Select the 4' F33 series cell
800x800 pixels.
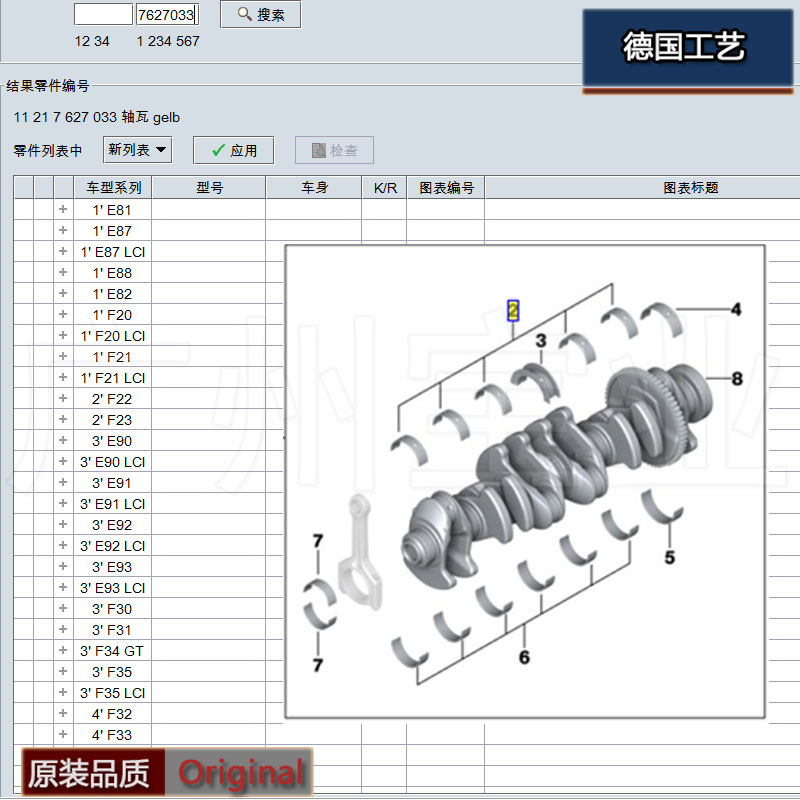pos(113,734)
